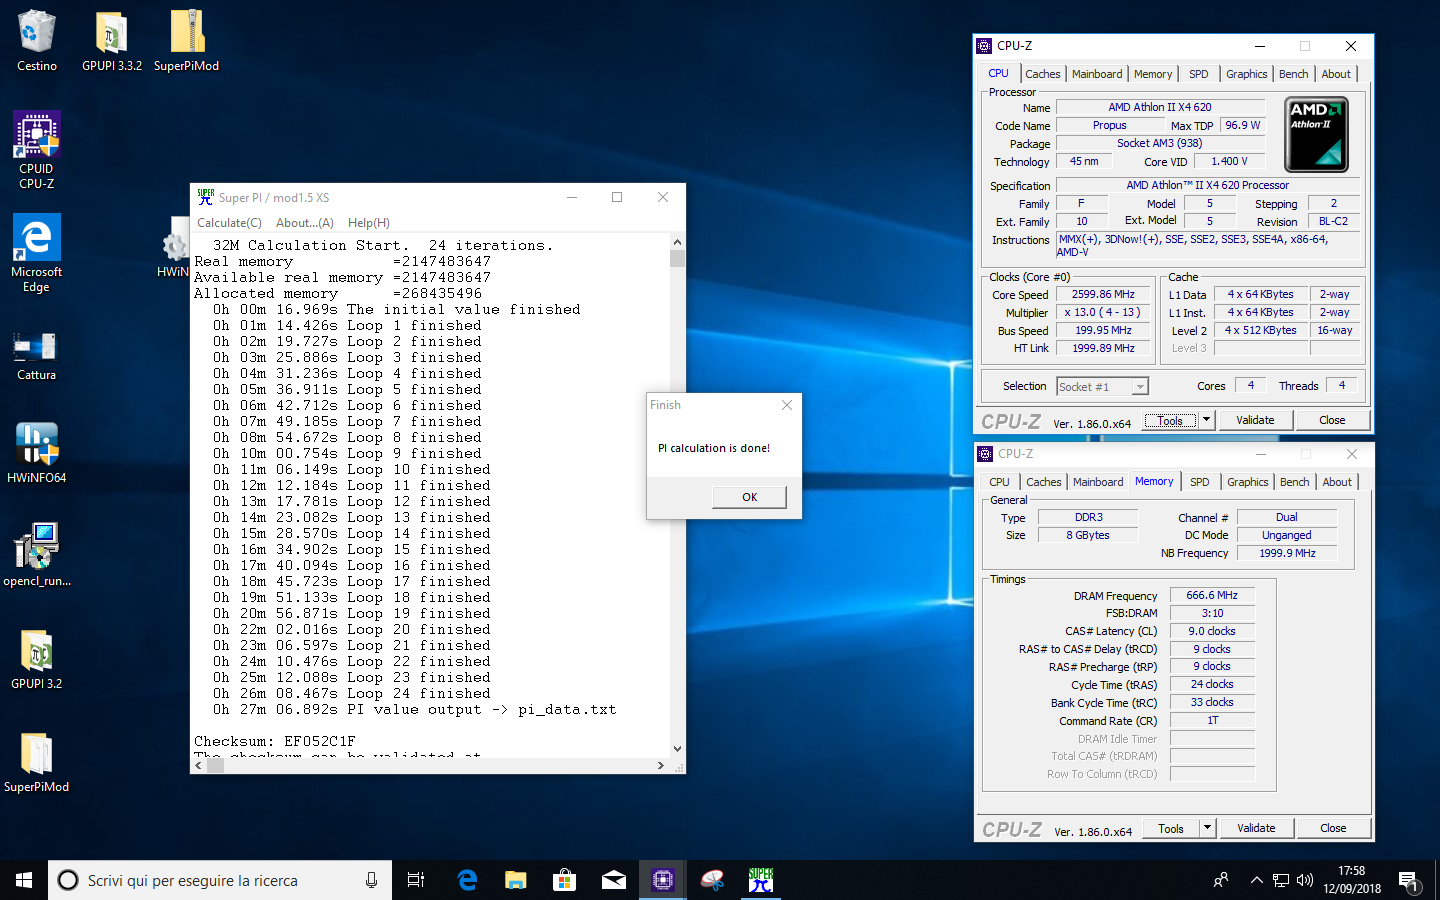Viewport: 1440px width, 900px height.
Task: Click OK in the Finish dialog
Action: click(x=750, y=497)
